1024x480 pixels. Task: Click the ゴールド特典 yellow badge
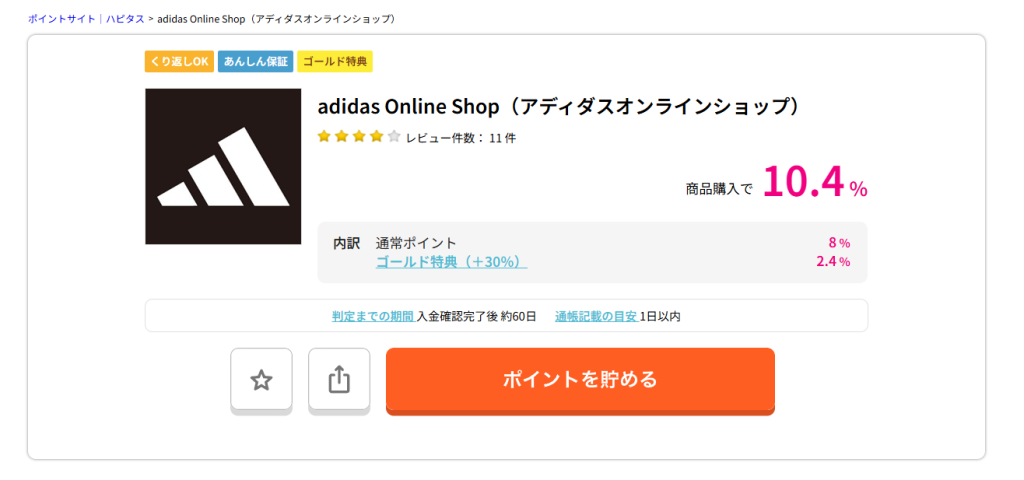point(335,61)
